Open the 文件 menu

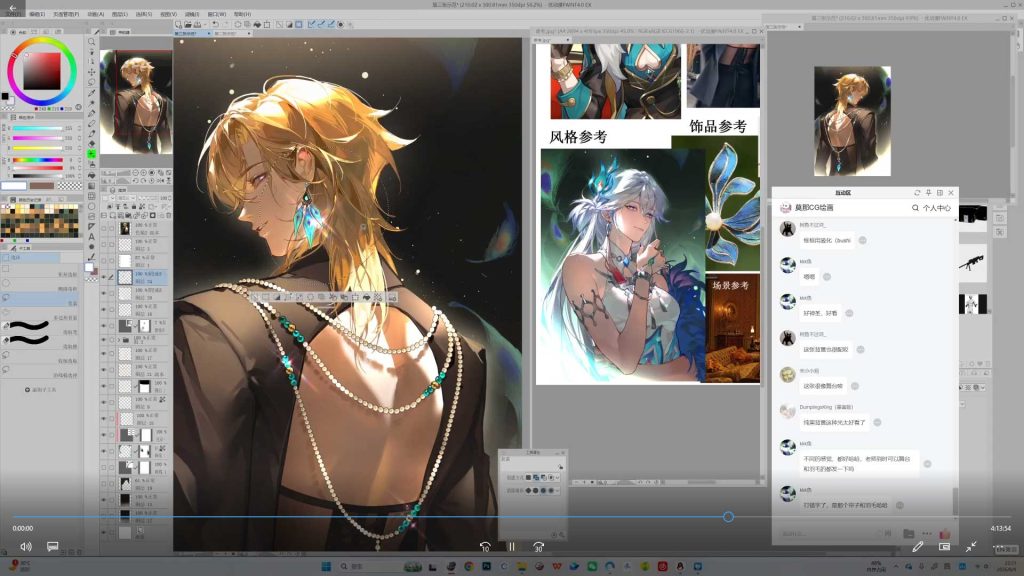point(12,14)
